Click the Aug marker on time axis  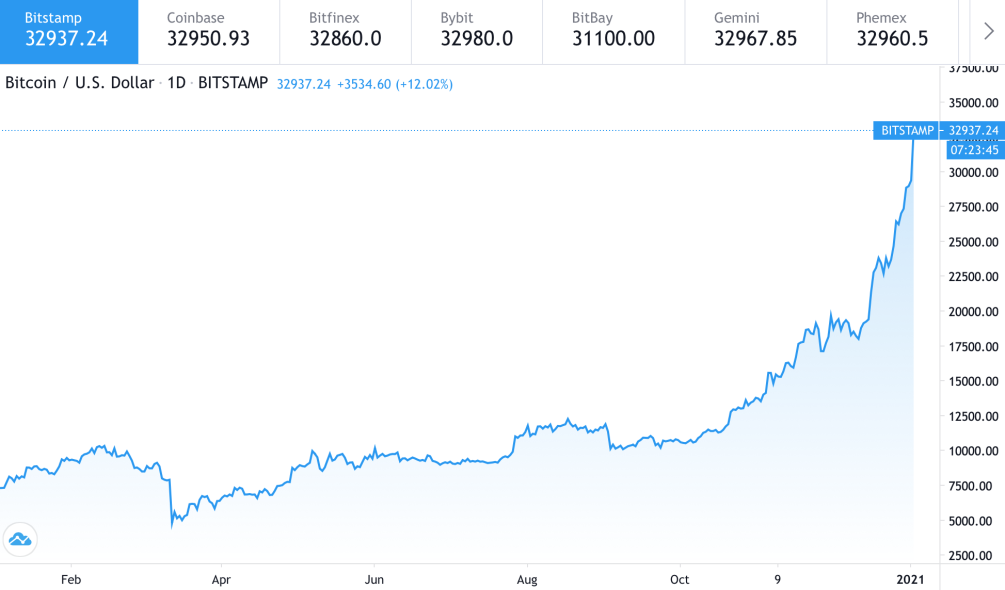(527, 579)
